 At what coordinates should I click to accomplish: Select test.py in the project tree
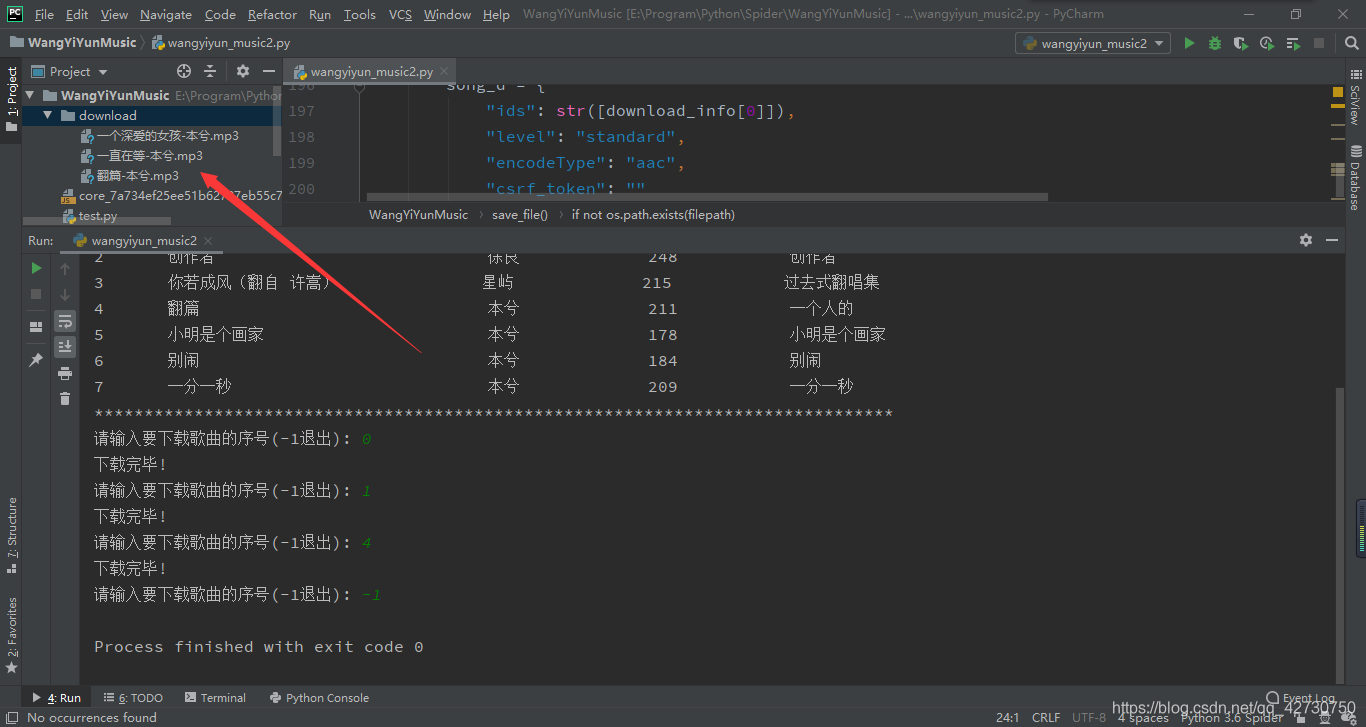click(89, 215)
